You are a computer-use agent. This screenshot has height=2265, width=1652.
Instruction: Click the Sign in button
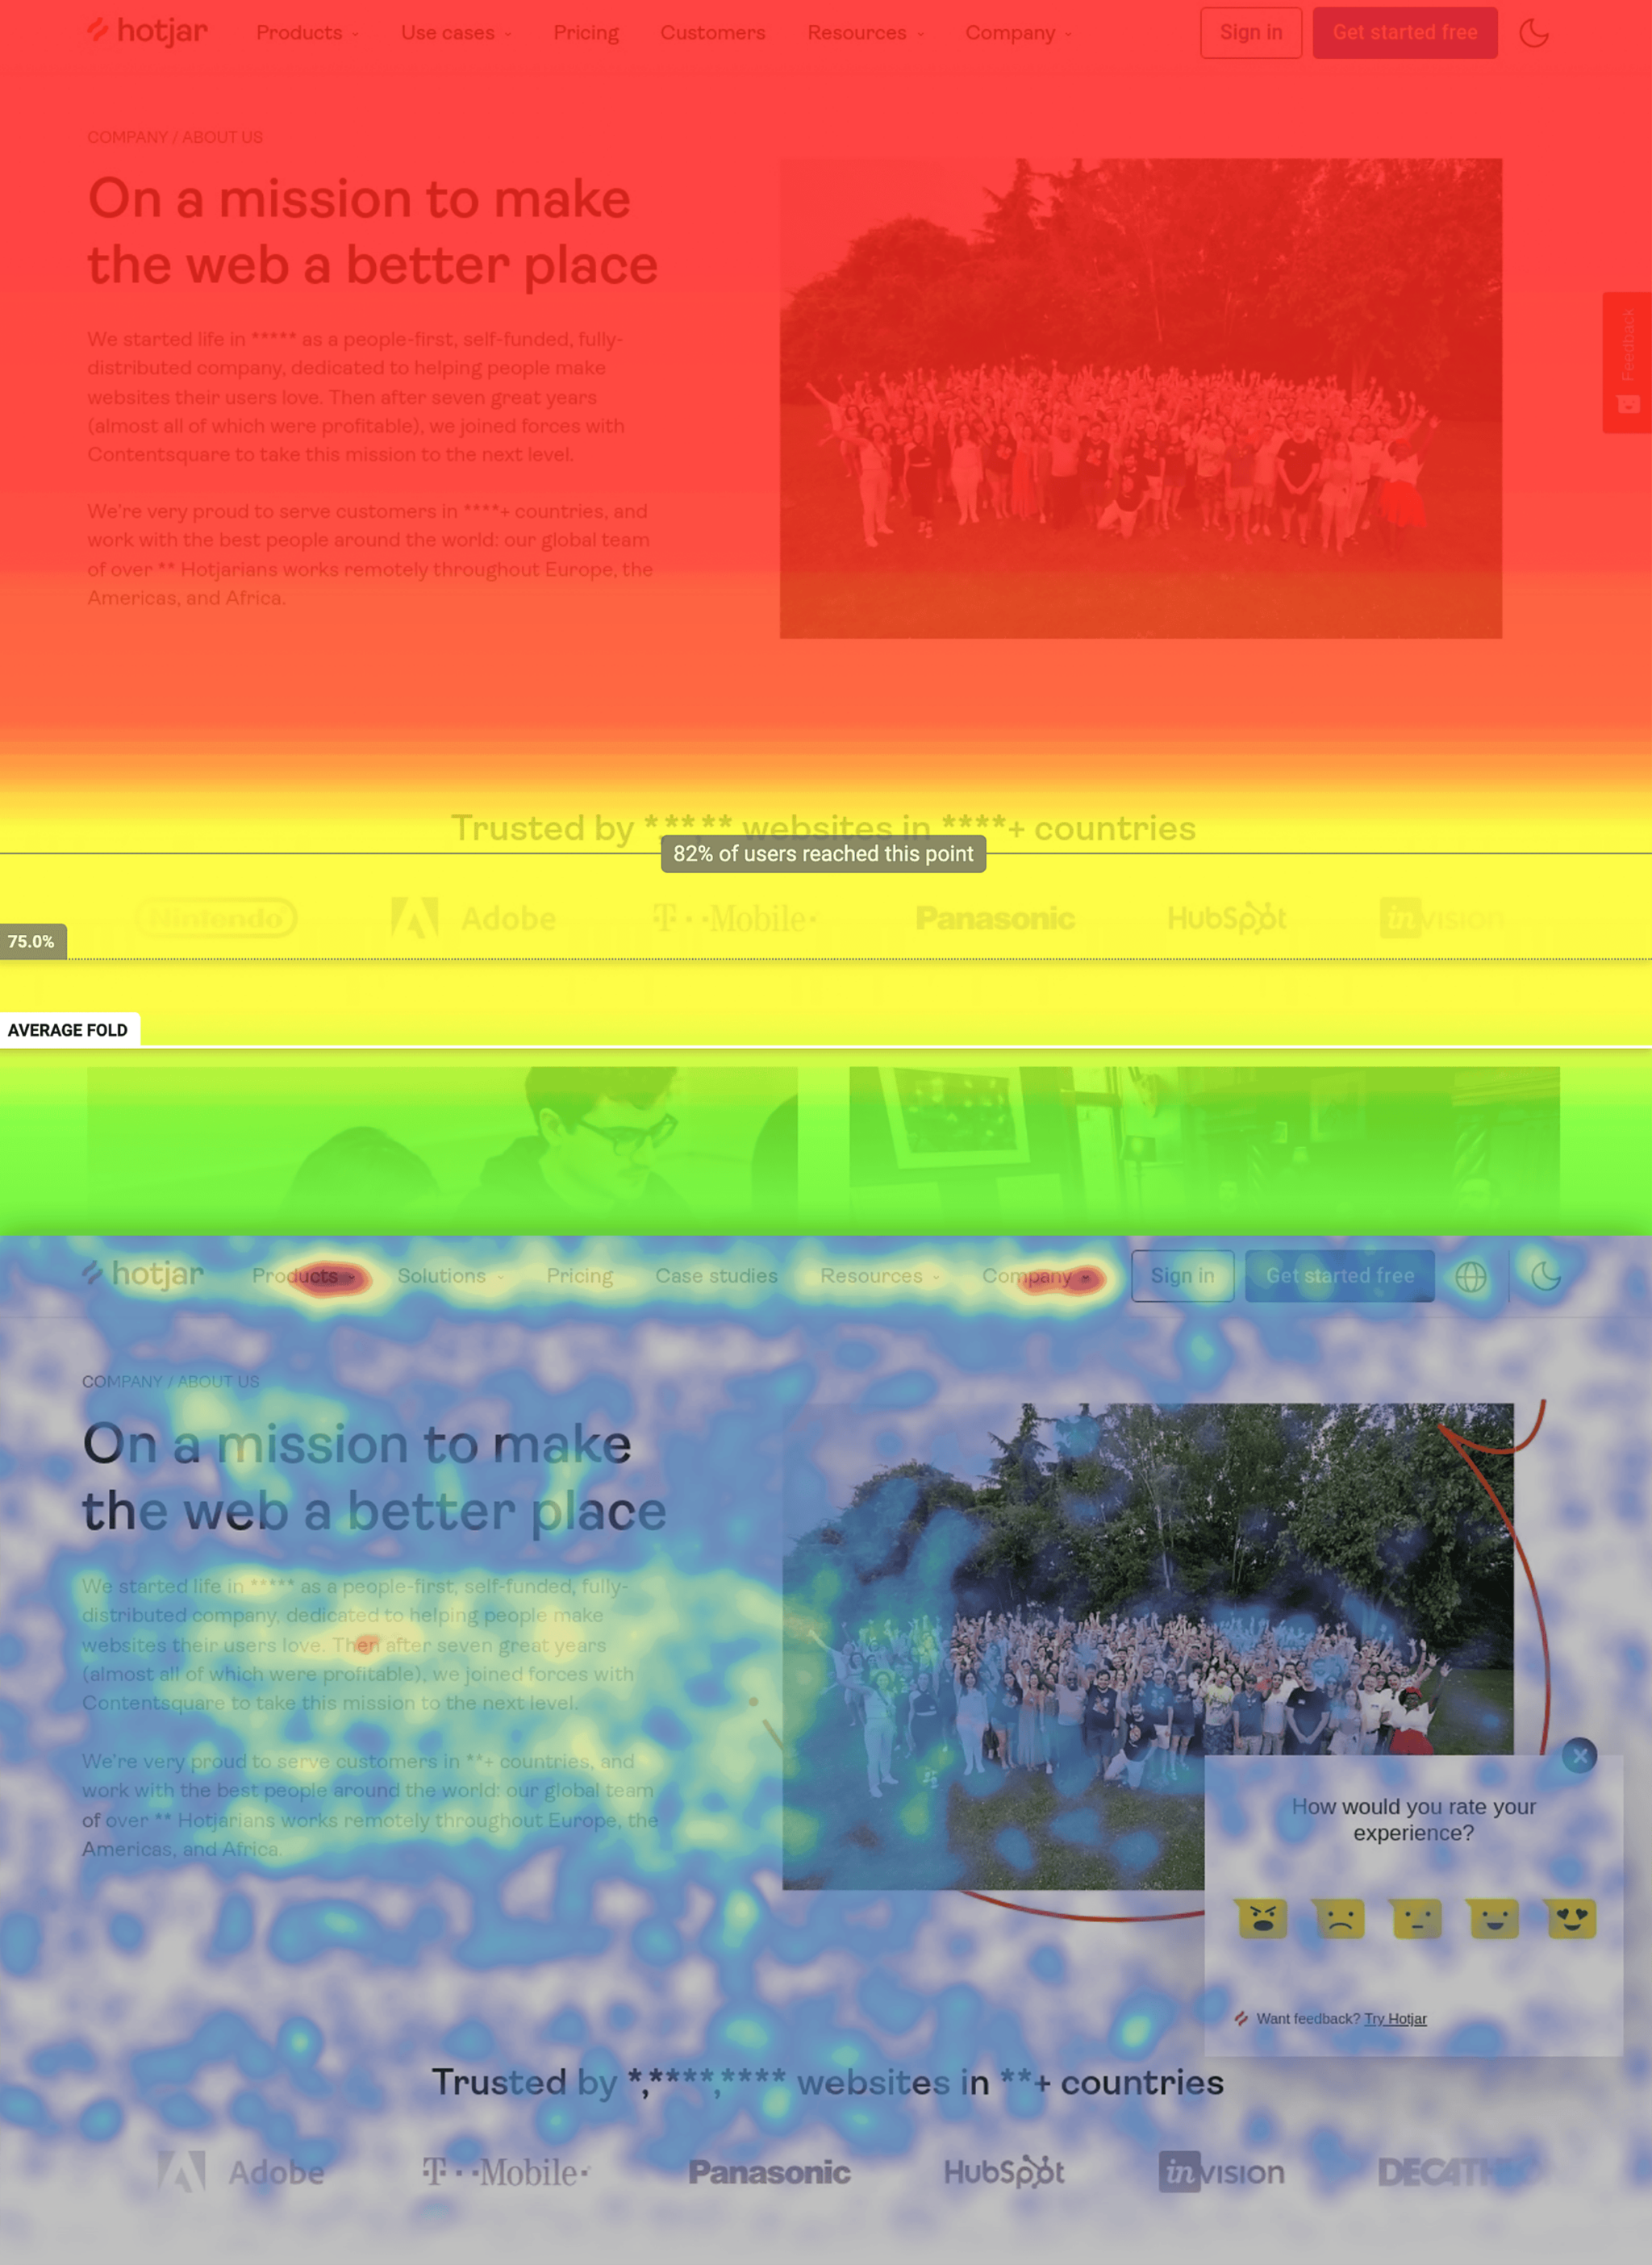click(x=1251, y=31)
